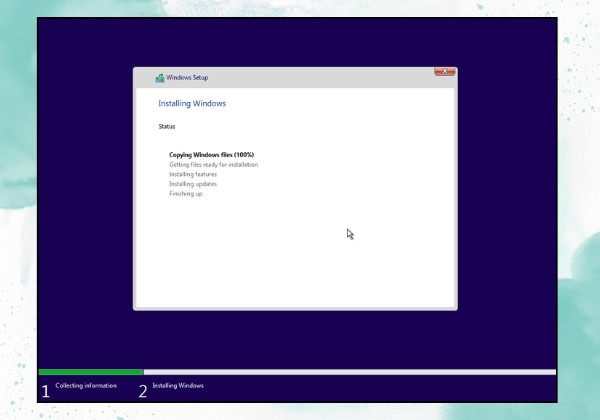Viewport: 600px width, 420px height.
Task: Select 'Copying Windows files (100%)' status line
Action: (x=212, y=155)
